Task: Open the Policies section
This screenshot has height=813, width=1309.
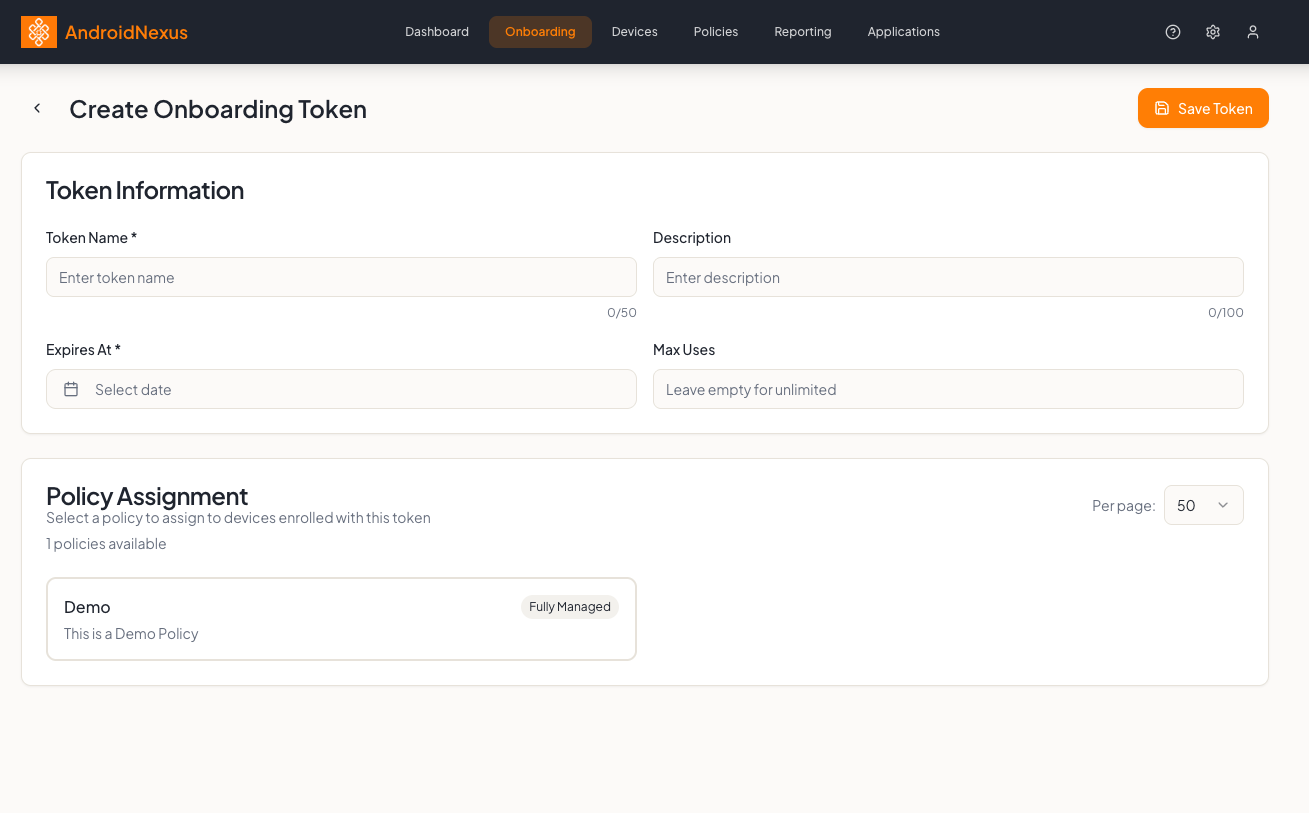Action: point(715,31)
